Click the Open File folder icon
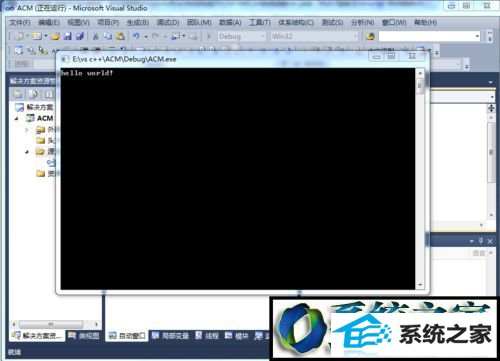This screenshot has width=500, height=361. 55,36
